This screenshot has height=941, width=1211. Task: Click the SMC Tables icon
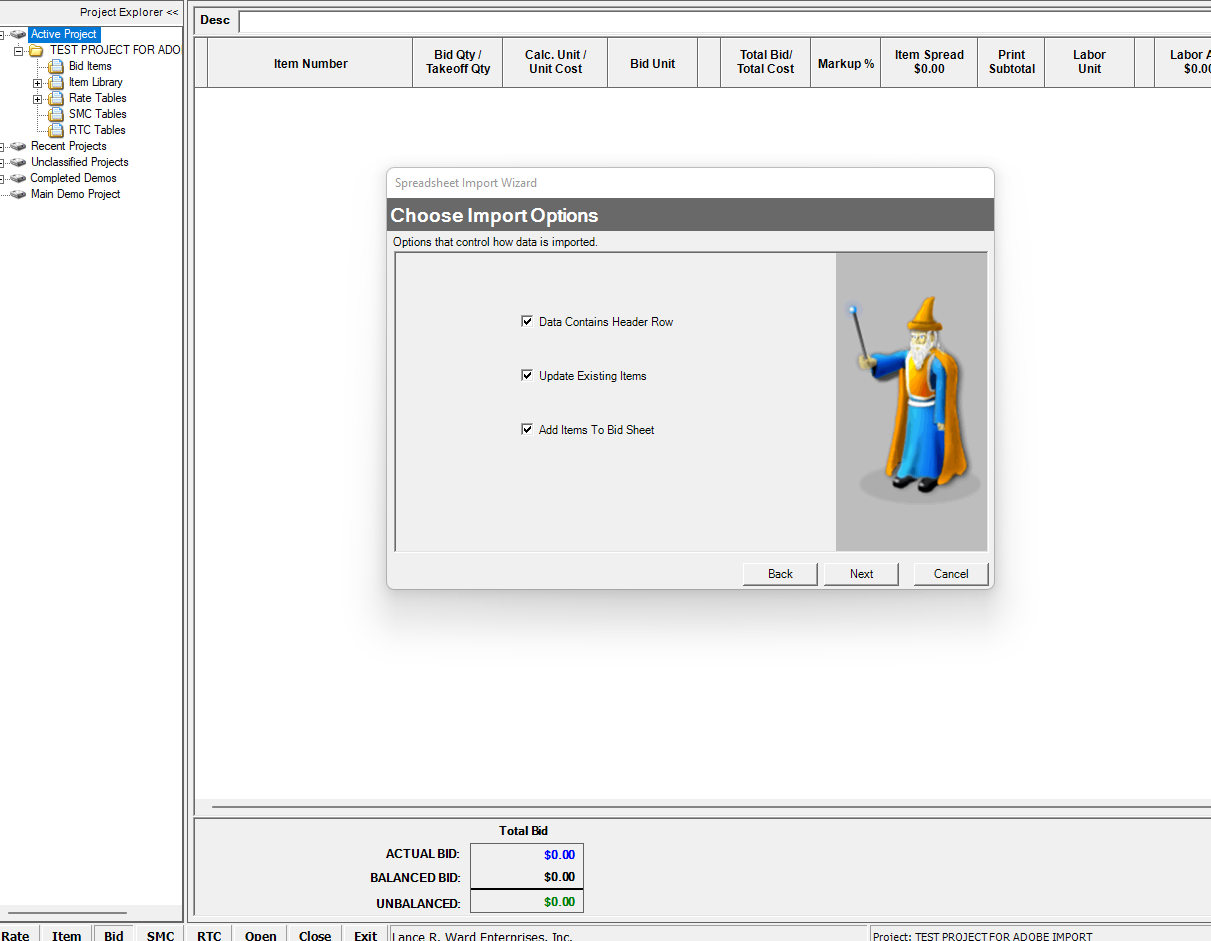coord(56,114)
